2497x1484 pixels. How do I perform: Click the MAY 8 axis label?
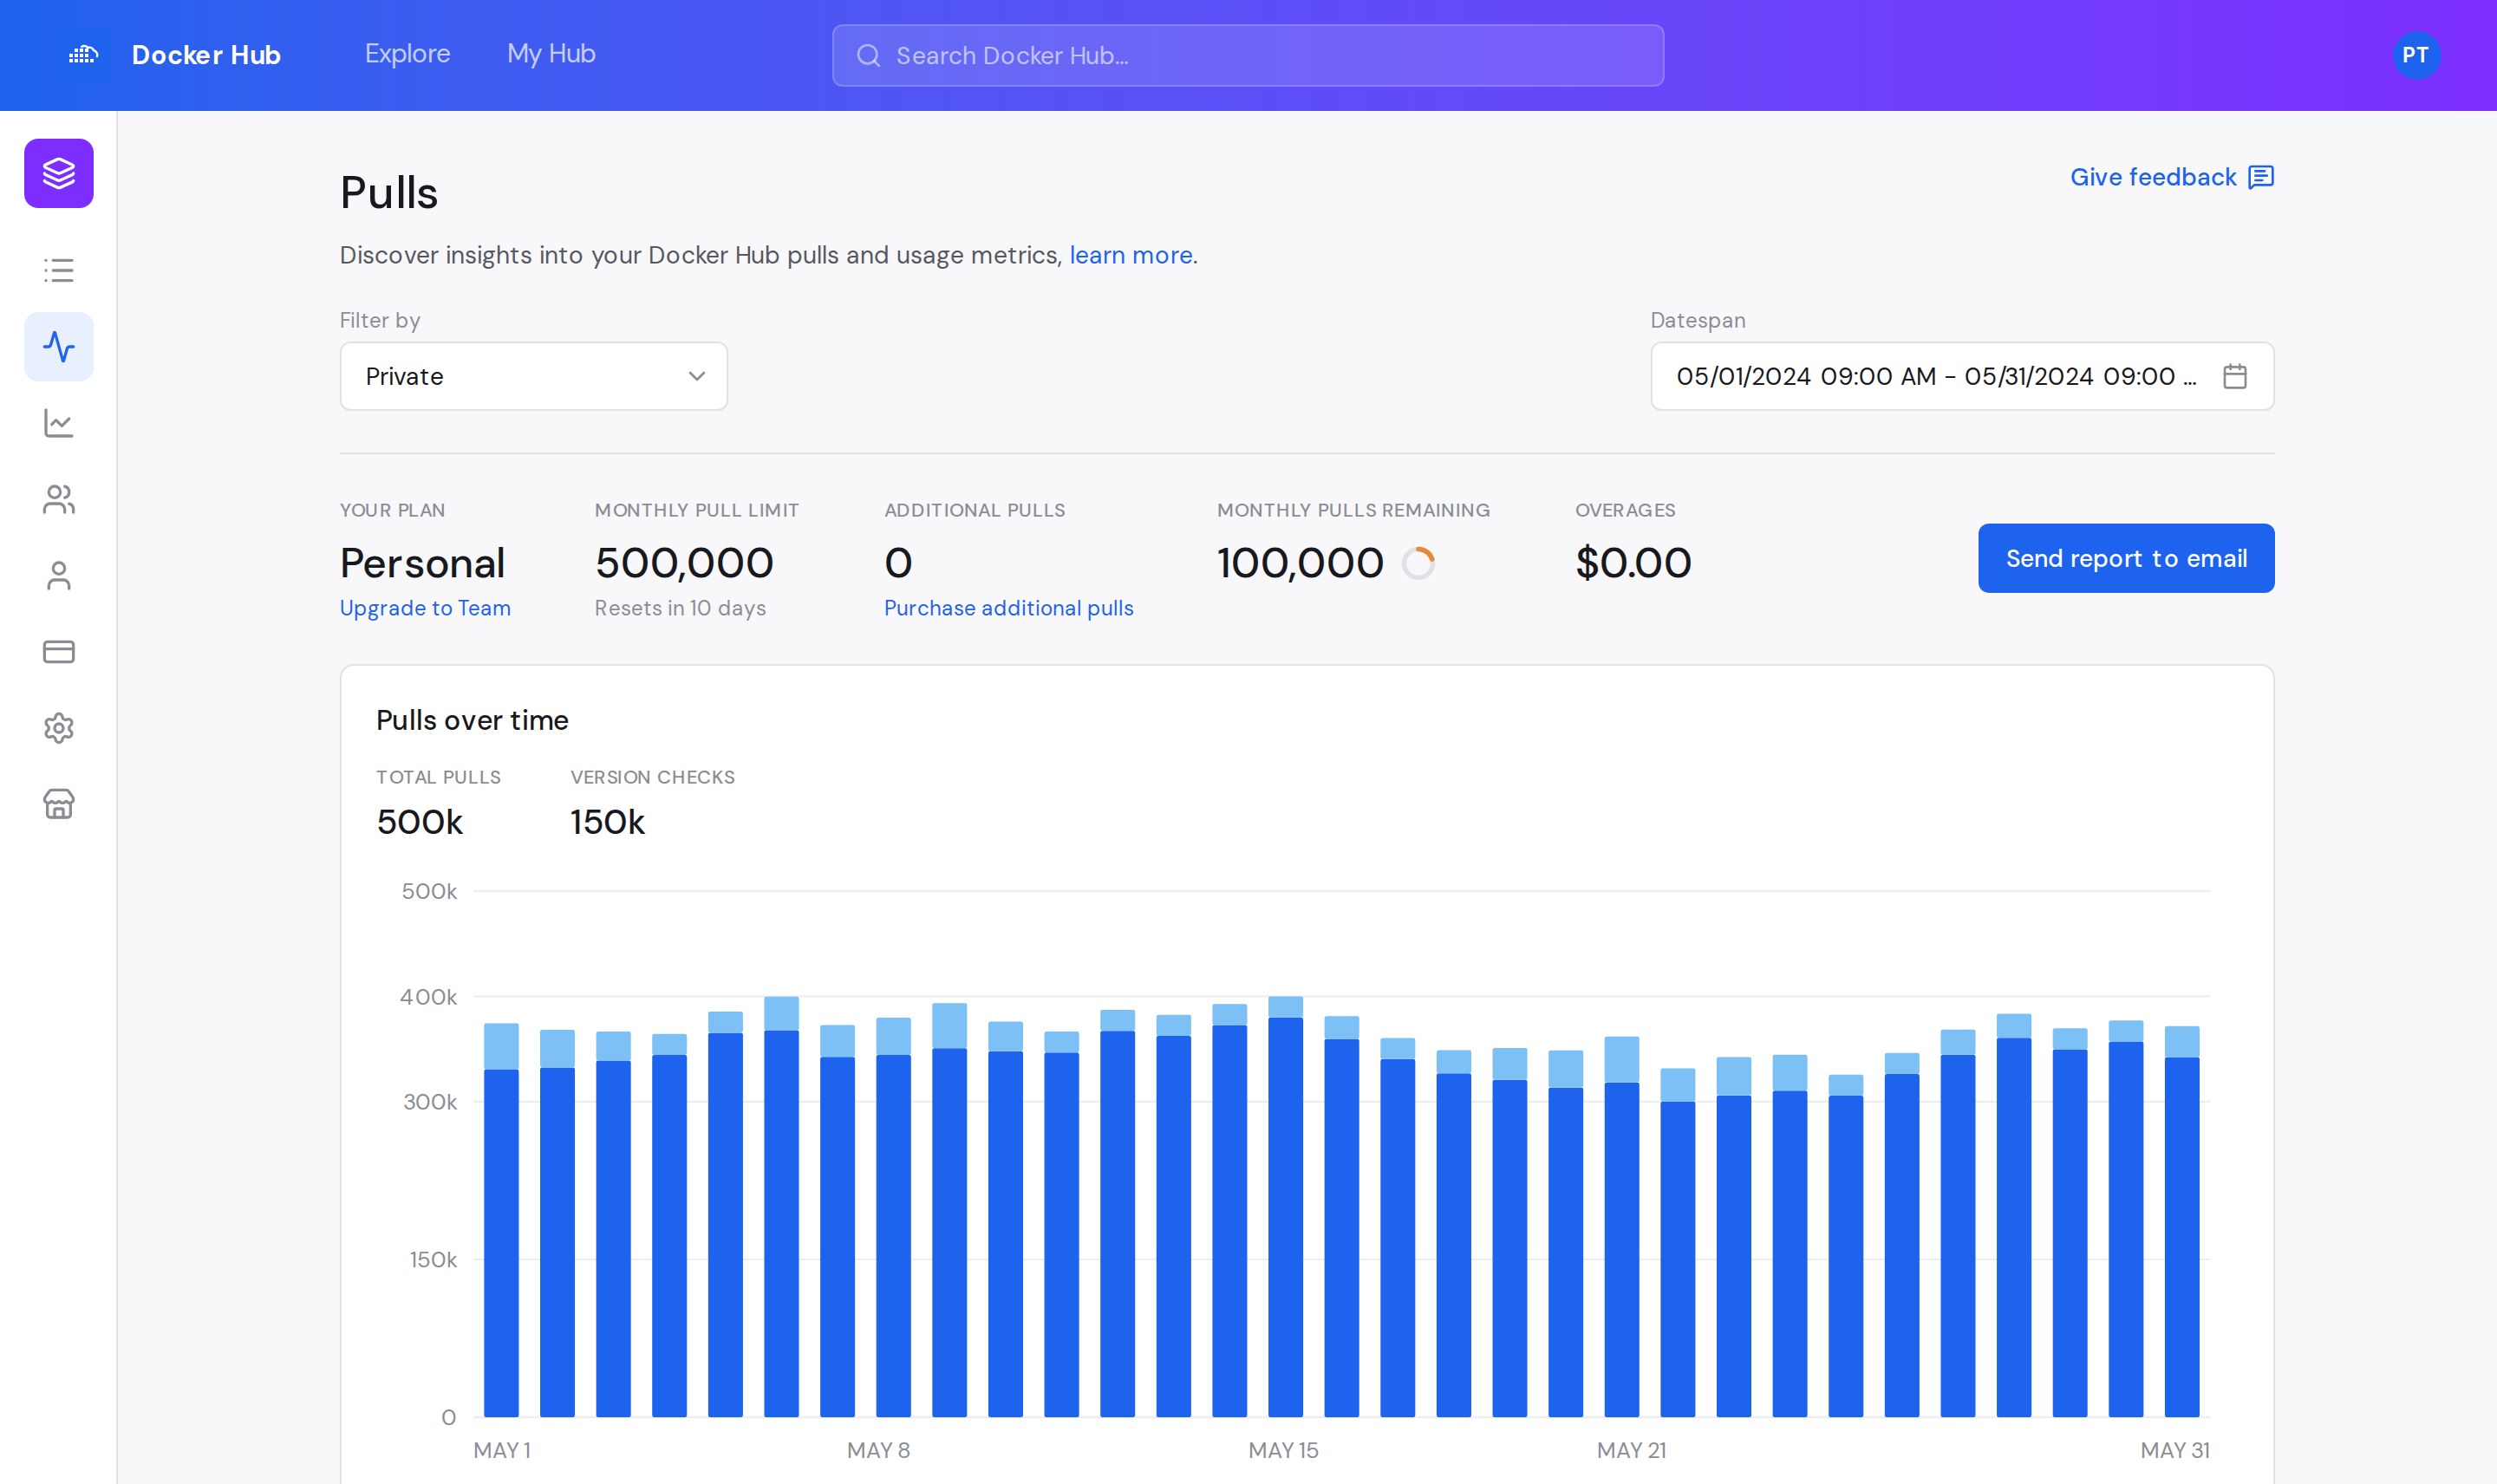[x=878, y=1450]
